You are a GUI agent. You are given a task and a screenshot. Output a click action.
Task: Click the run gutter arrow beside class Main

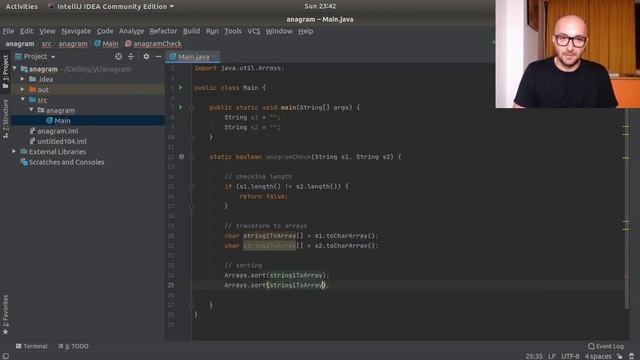tap(181, 87)
